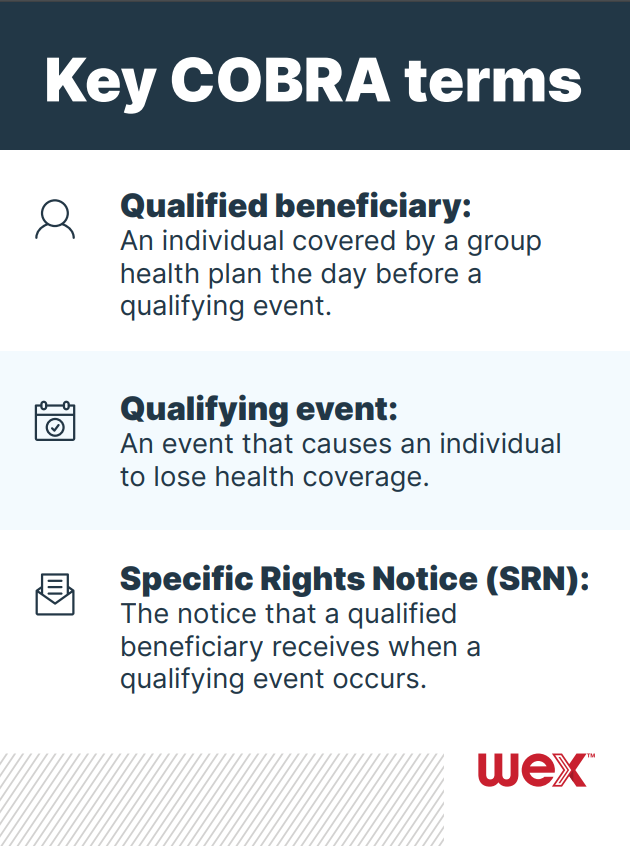Click the word 'terms' in the dark banner
The image size is (630, 846).
point(494,81)
